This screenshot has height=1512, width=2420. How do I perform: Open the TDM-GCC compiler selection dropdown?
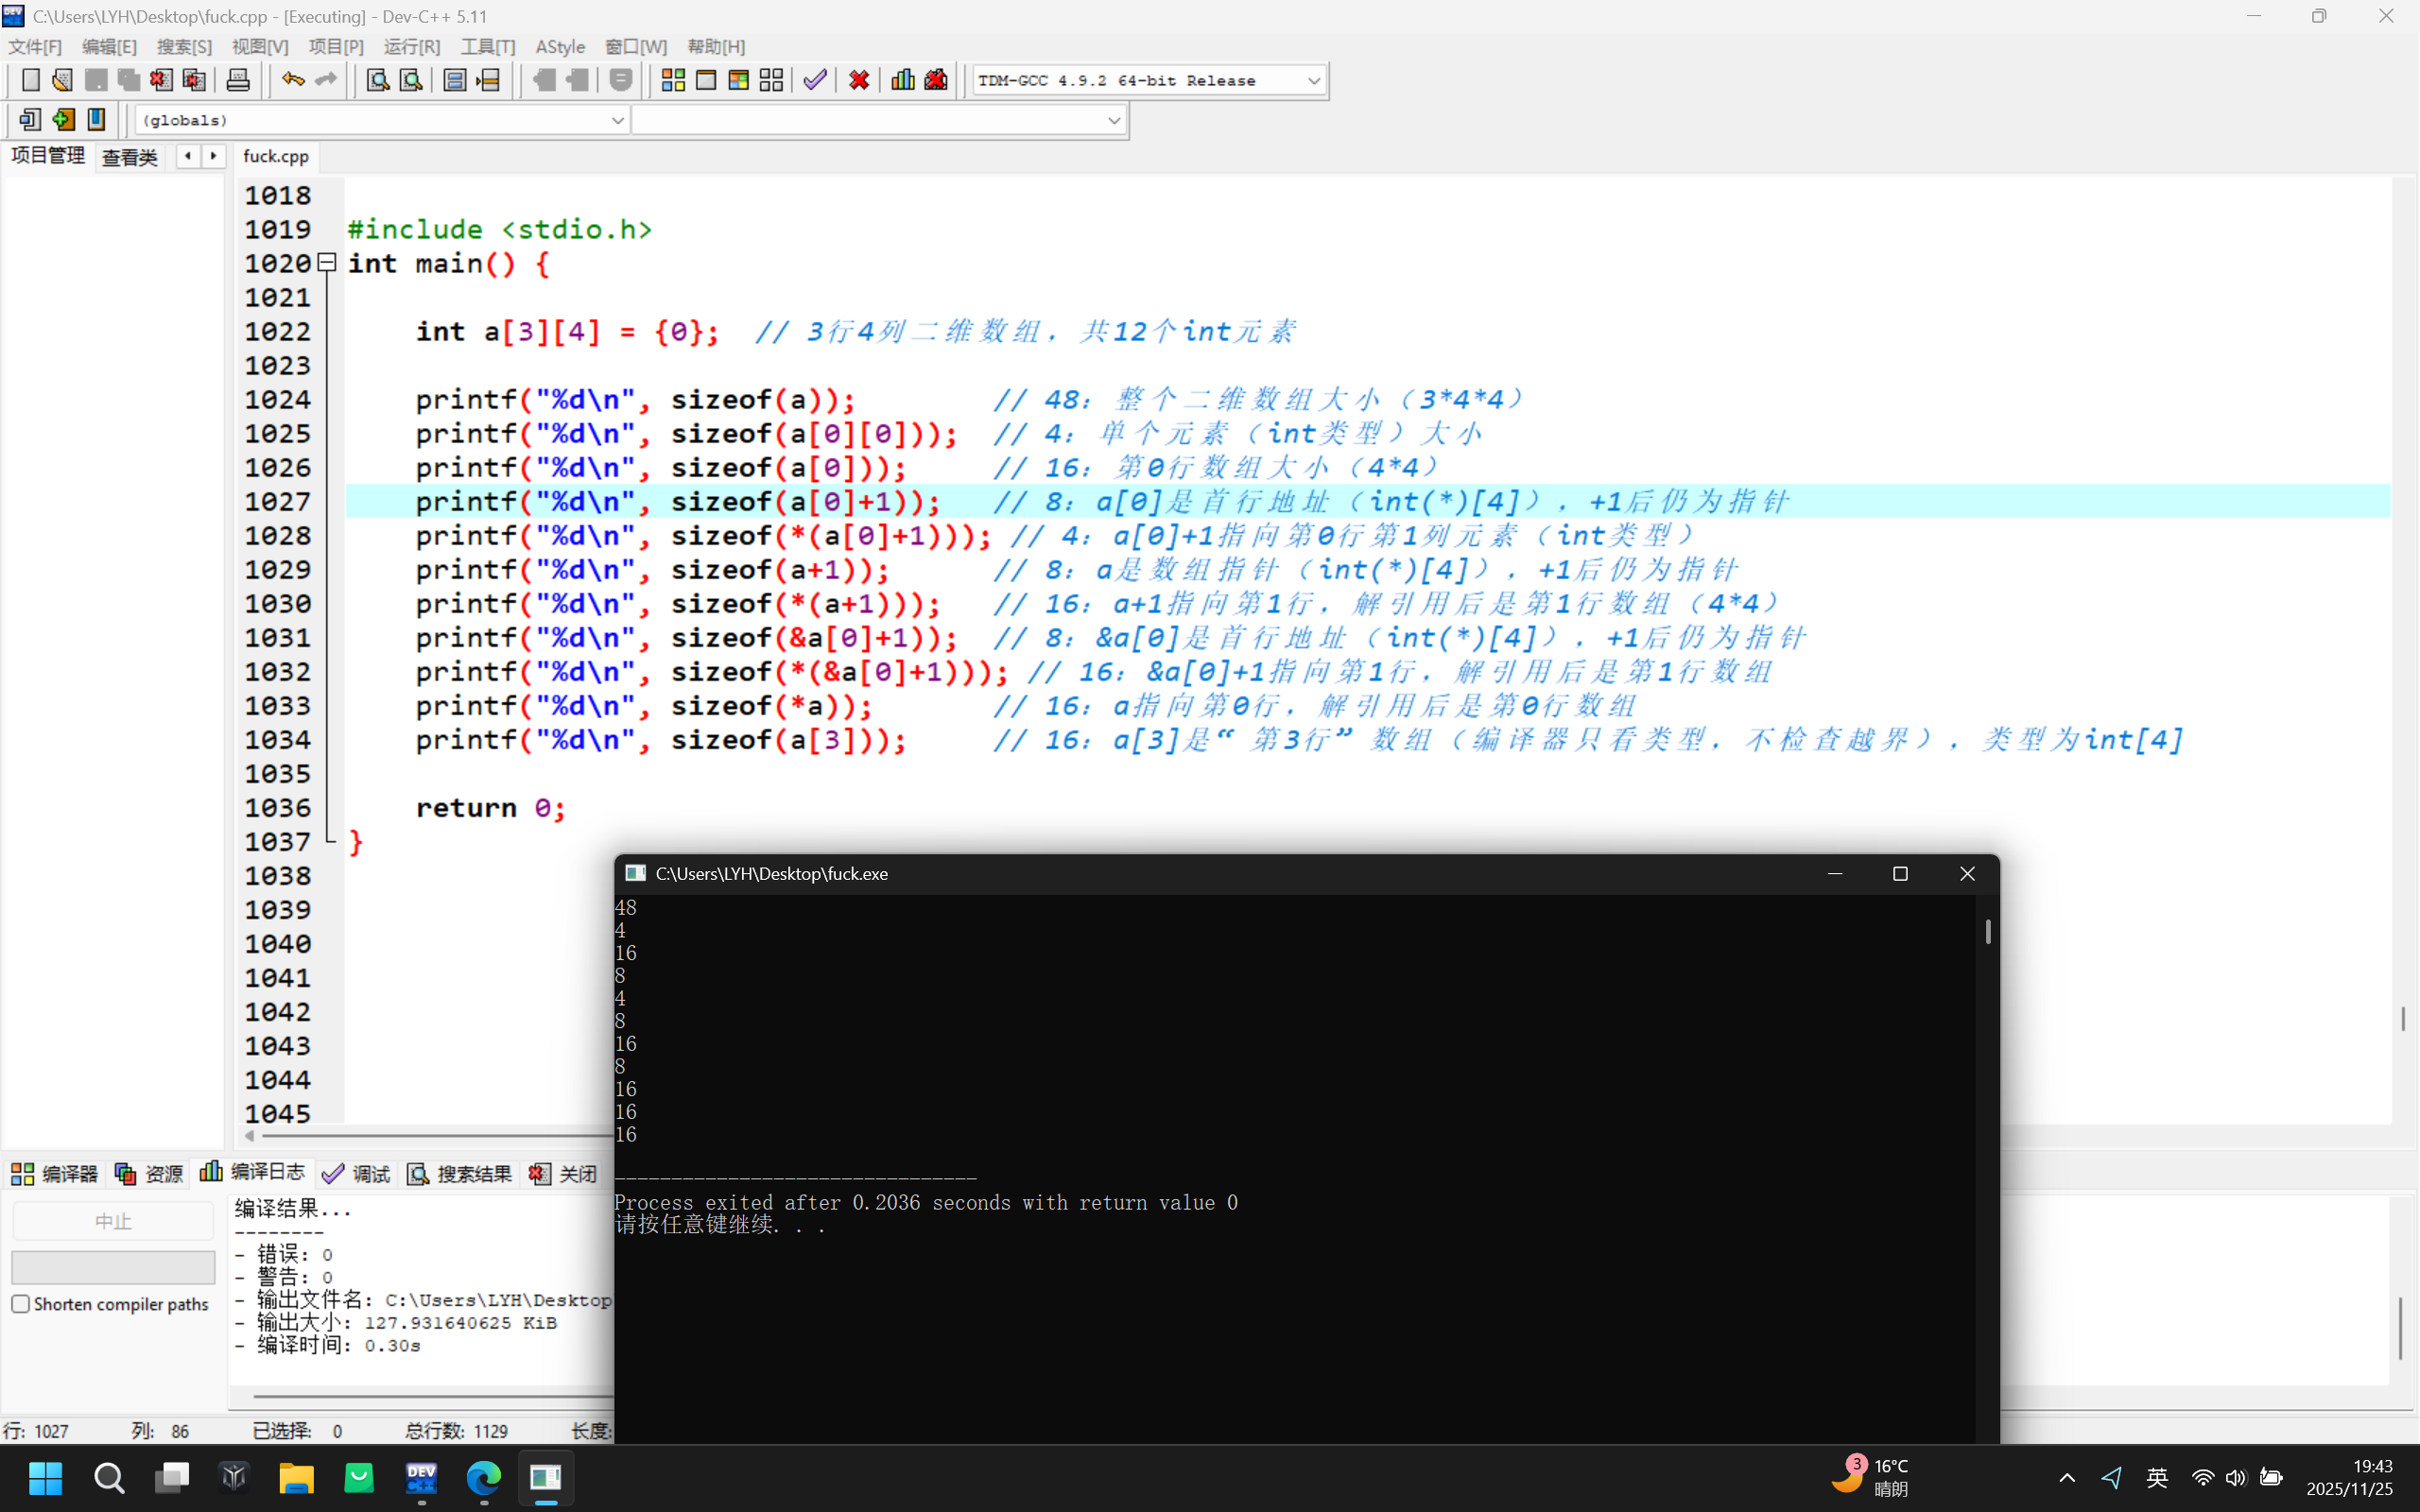click(x=1313, y=80)
